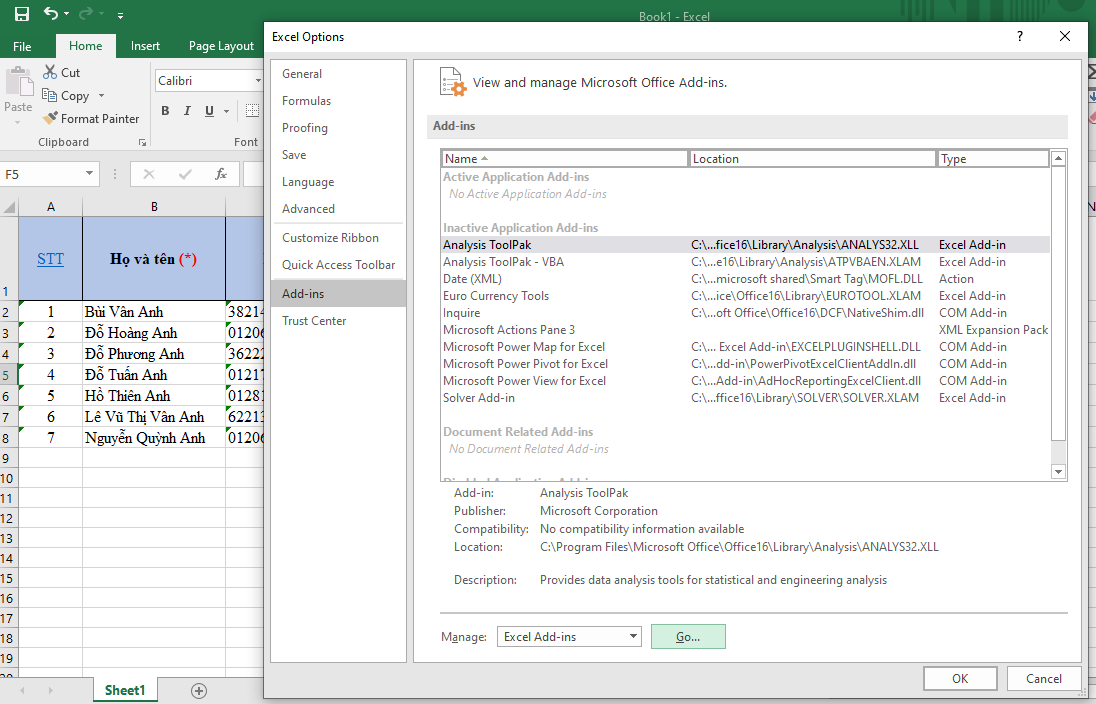Select Microsoft Power Pivot for Excel row
Image resolution: width=1096 pixels, height=704 pixels.
tap(746, 364)
